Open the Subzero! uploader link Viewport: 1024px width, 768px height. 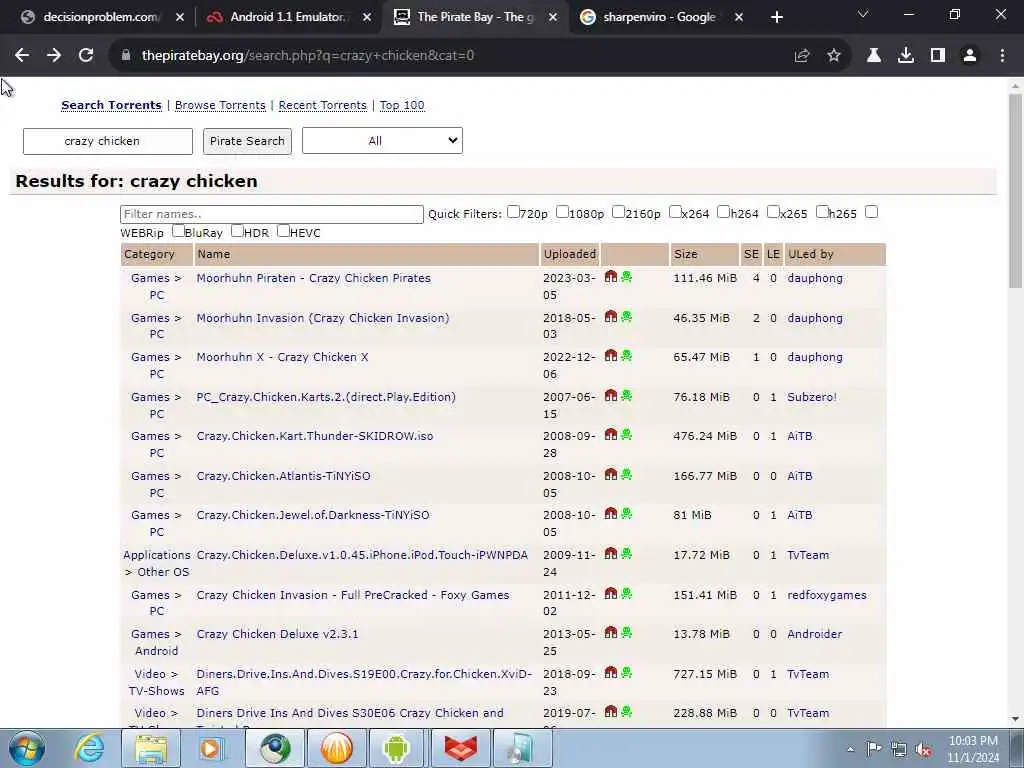click(x=812, y=397)
